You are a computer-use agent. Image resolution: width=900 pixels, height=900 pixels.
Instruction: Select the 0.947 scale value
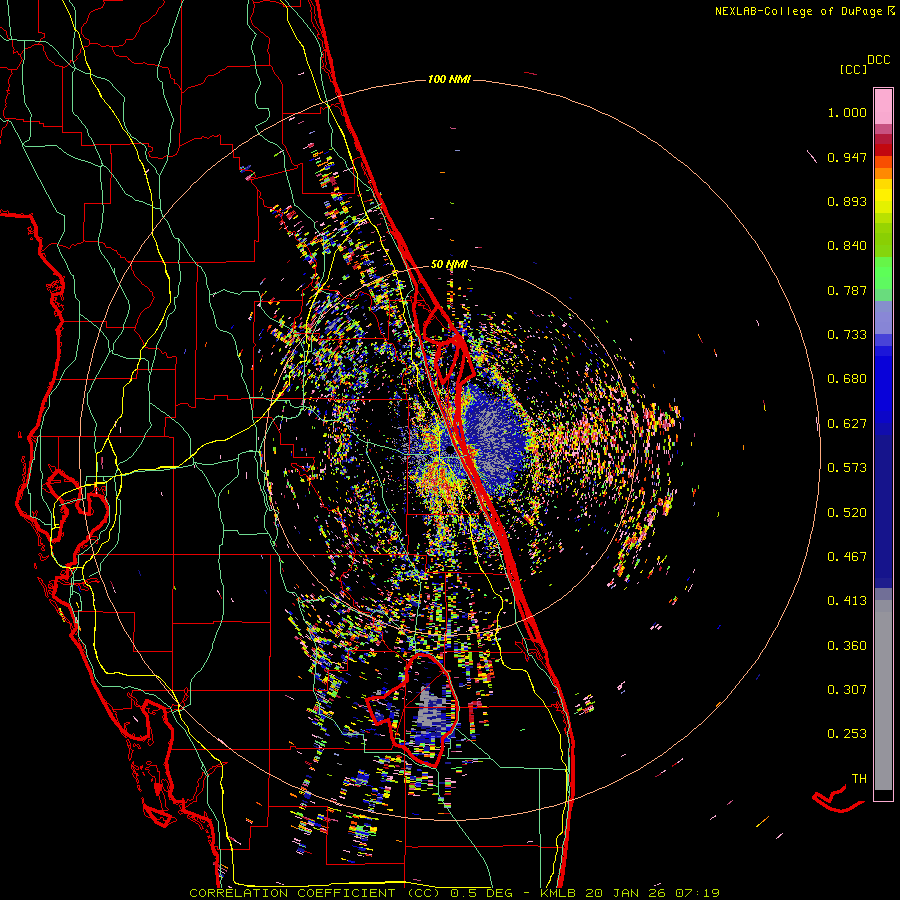pos(847,157)
